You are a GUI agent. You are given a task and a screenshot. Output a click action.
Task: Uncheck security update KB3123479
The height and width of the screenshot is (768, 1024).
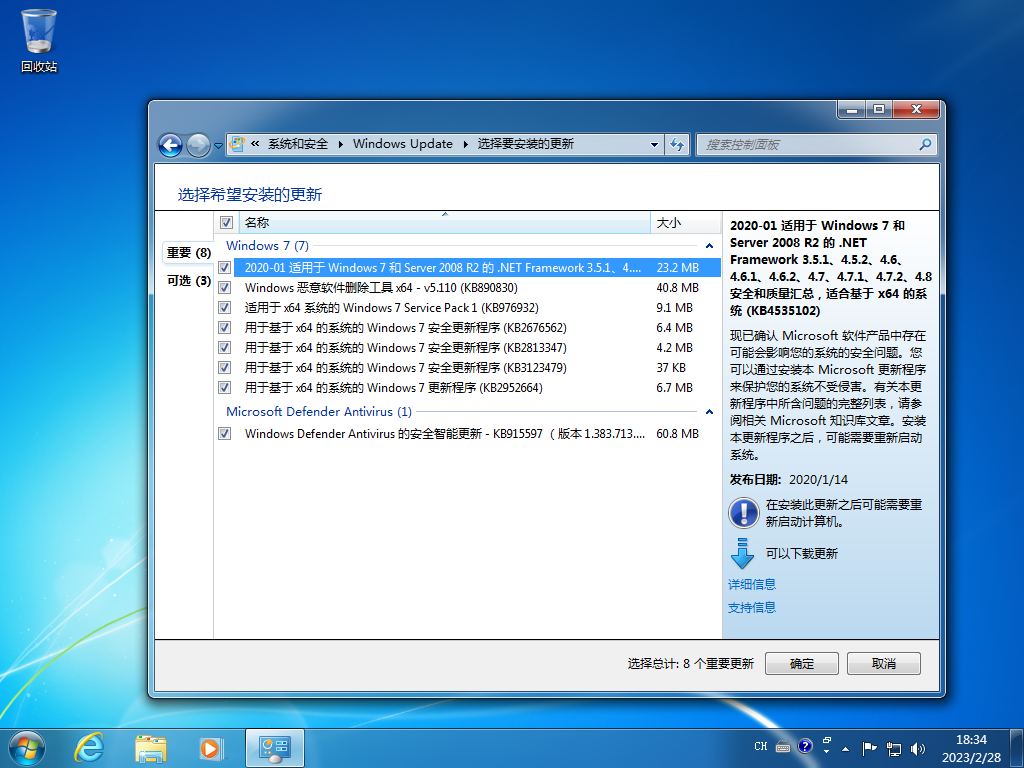[x=225, y=368]
